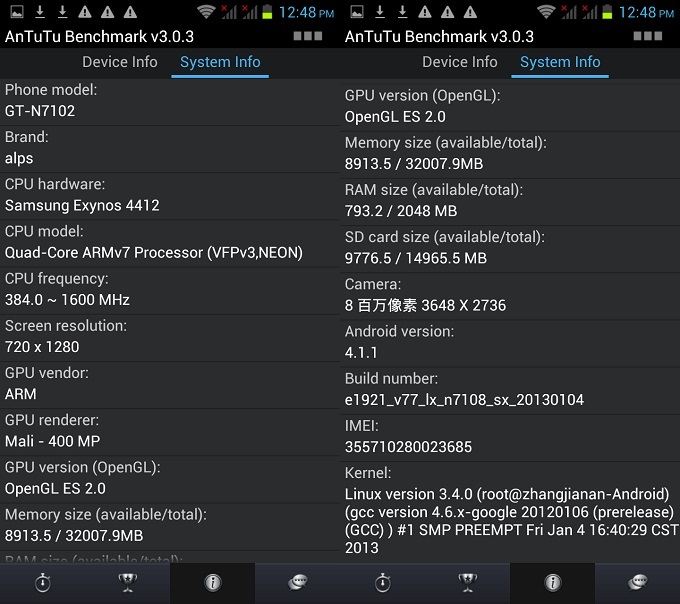Select phone model value GT-N7102
This screenshot has width=680, height=604.
40,111
